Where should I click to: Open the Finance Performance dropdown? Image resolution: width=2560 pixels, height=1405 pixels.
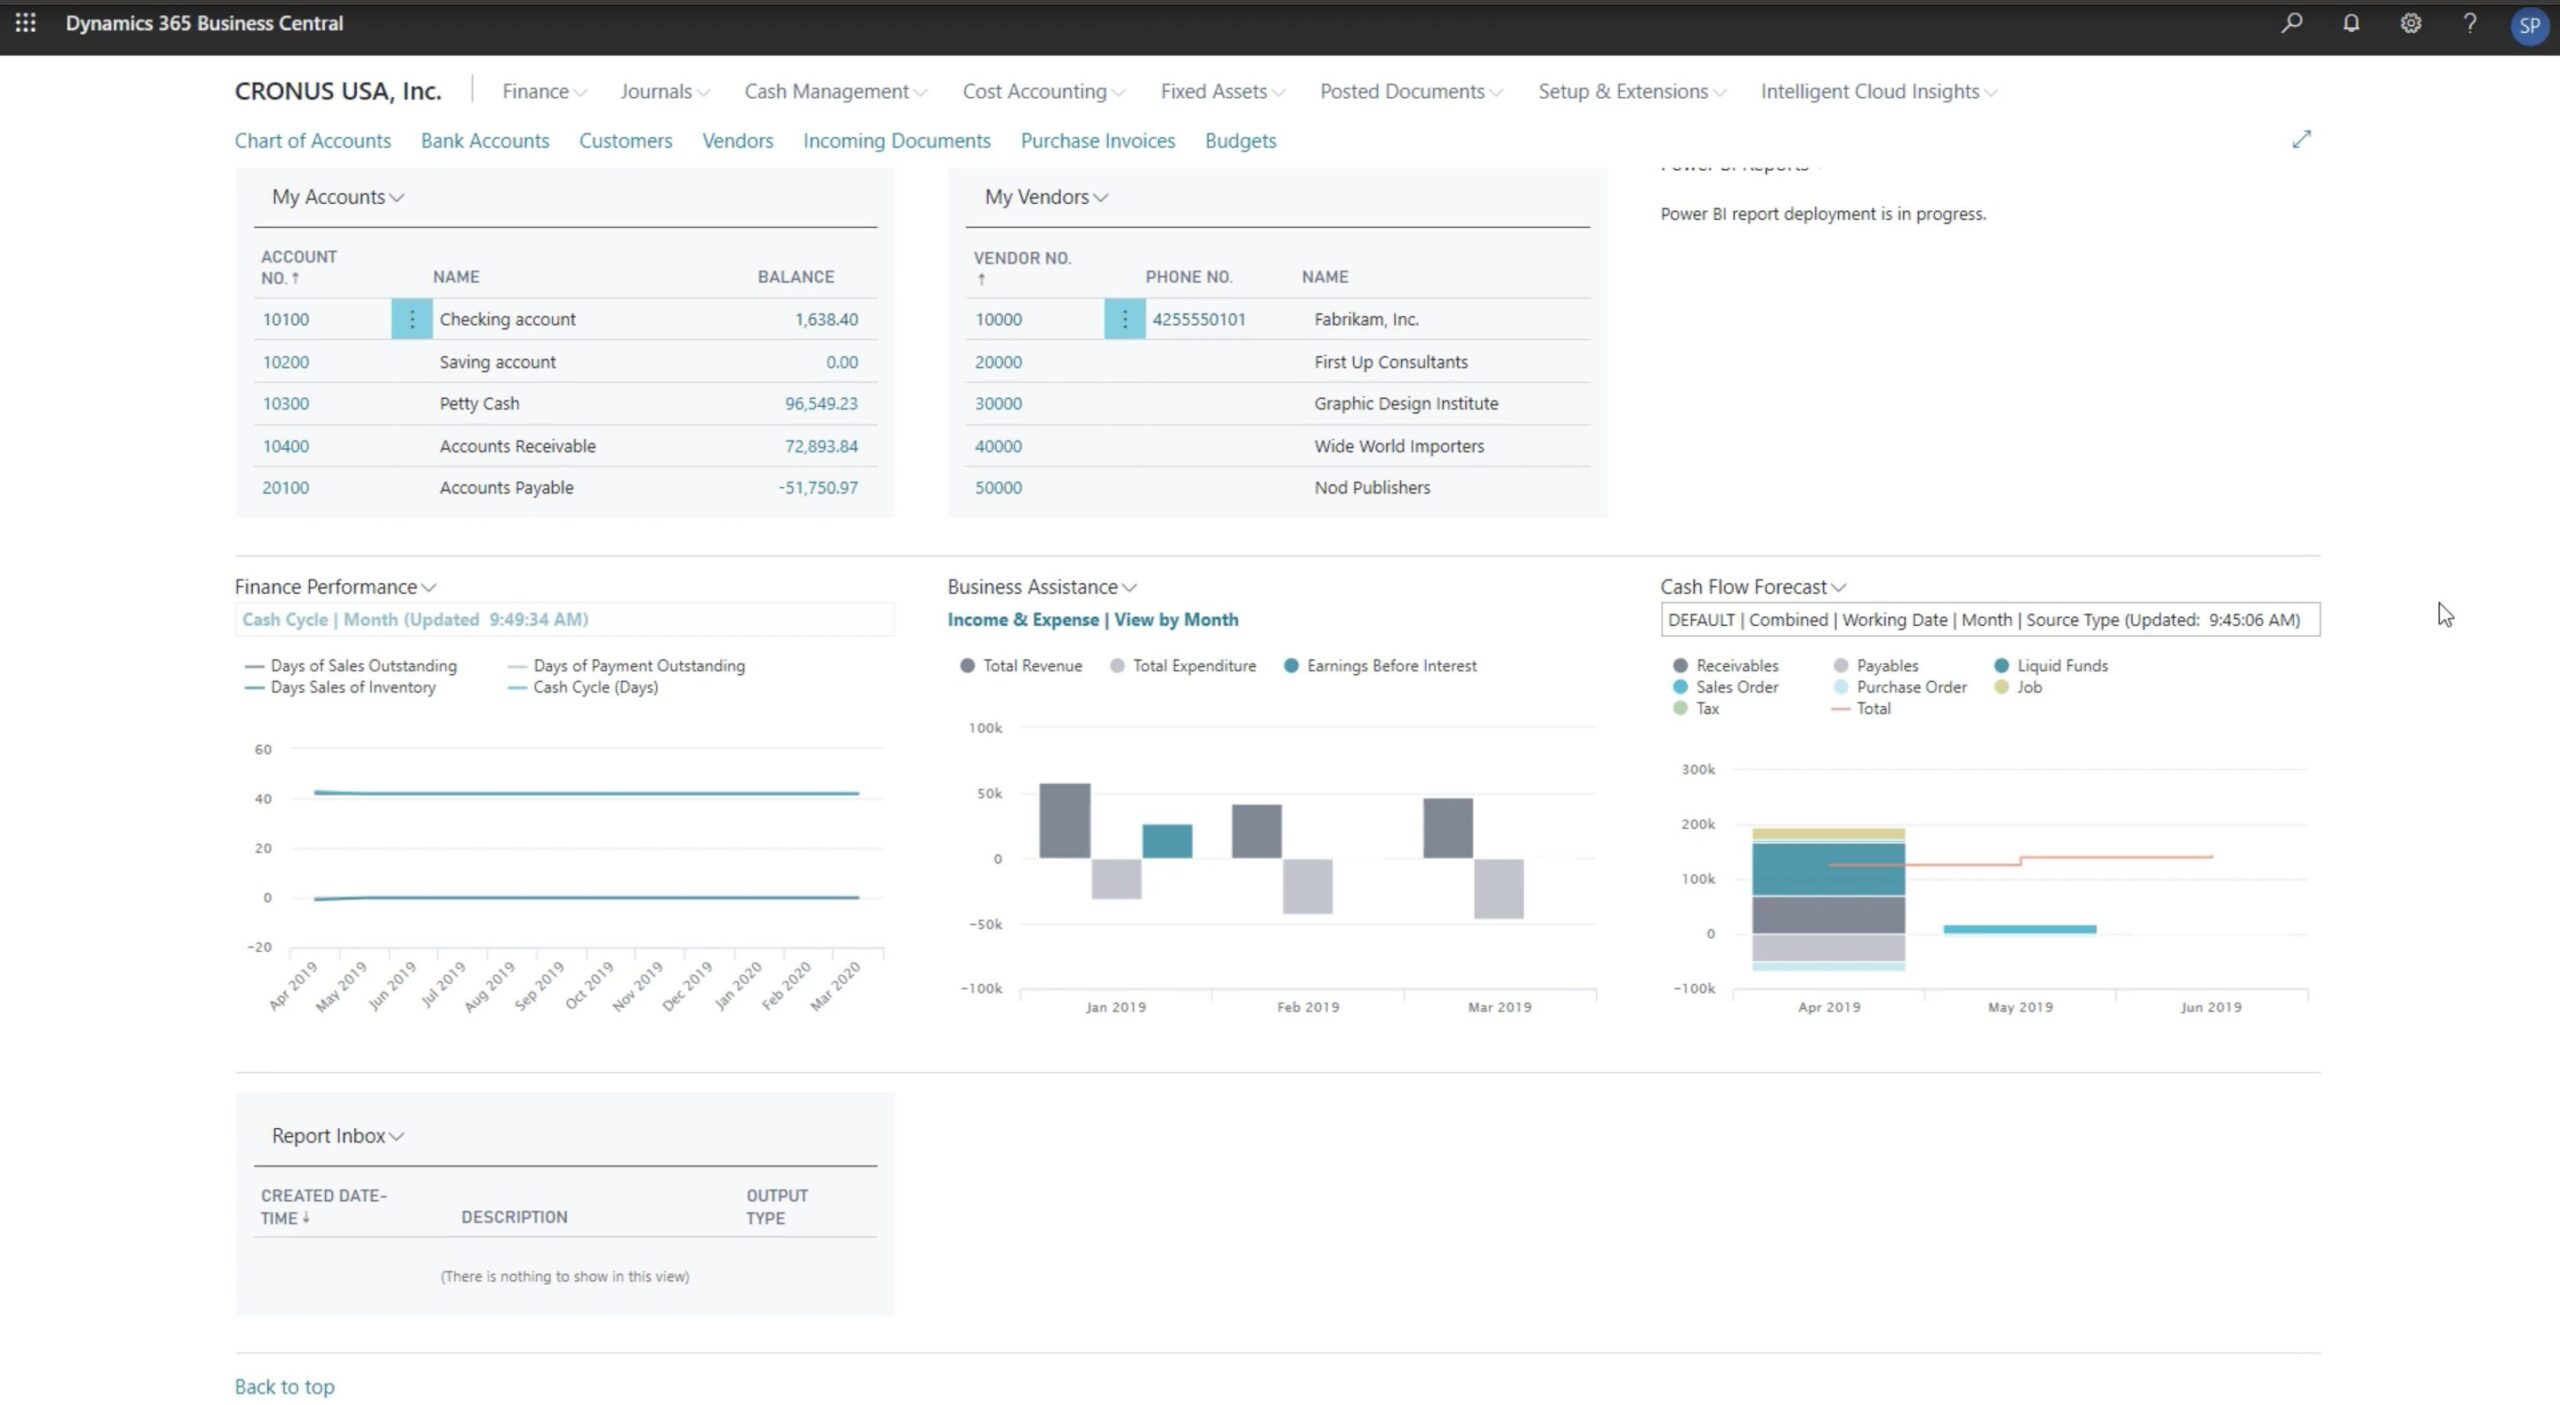(335, 587)
